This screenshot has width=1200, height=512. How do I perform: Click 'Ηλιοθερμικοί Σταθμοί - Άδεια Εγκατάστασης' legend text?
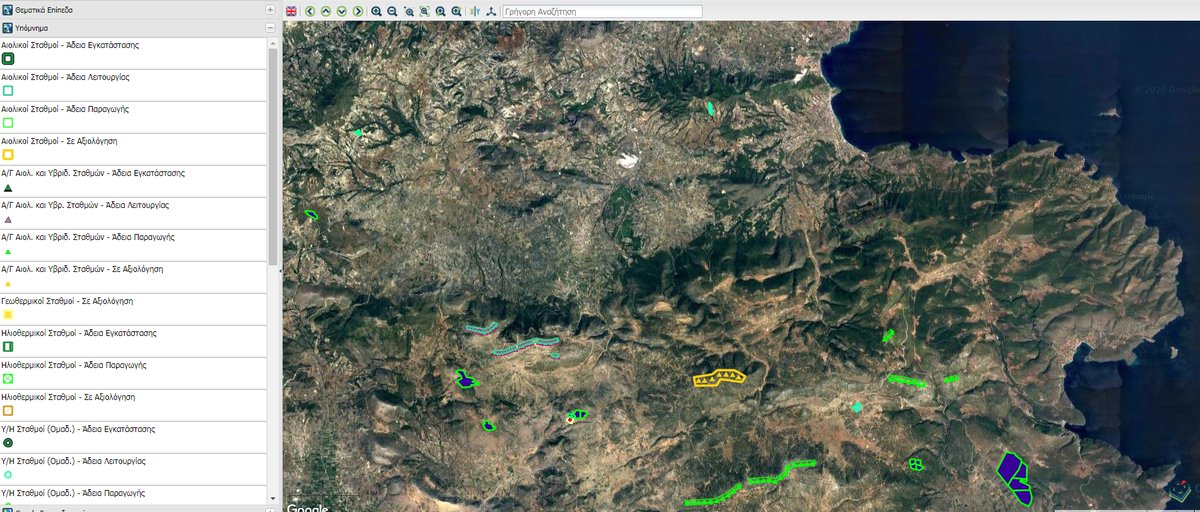pyautogui.click(x=78, y=333)
